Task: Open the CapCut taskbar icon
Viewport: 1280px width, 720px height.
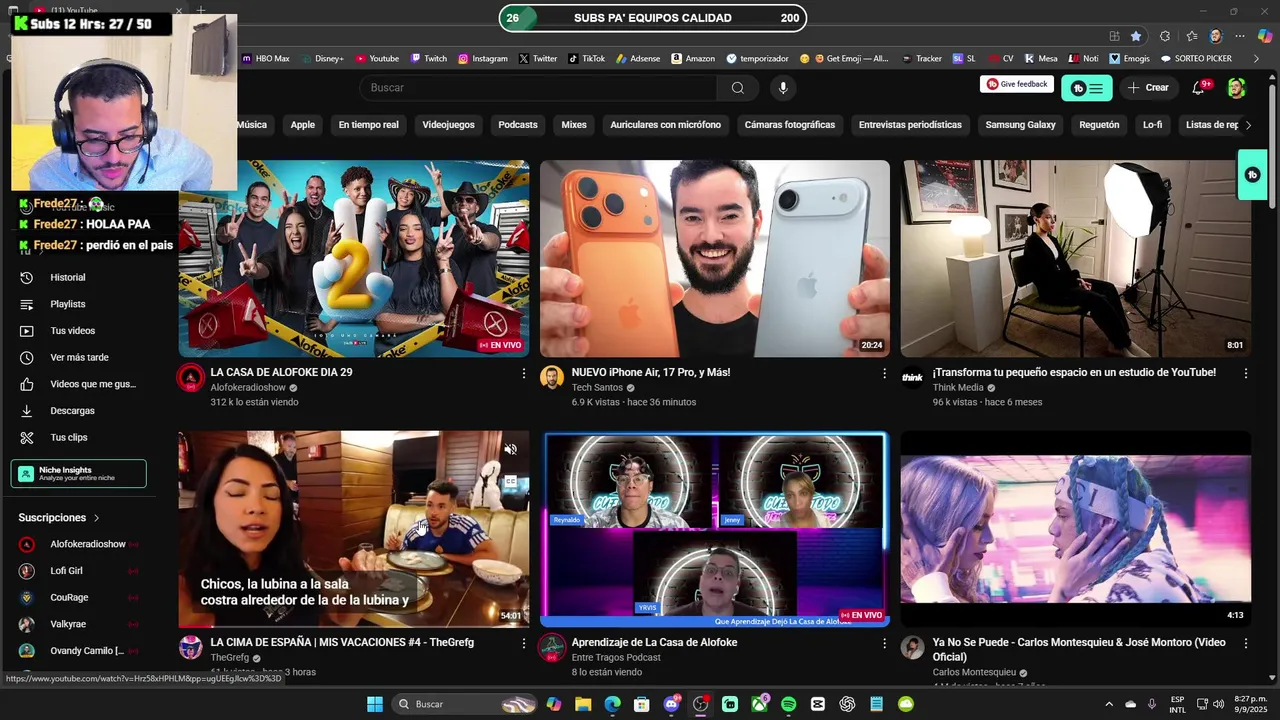Action: coord(818,704)
